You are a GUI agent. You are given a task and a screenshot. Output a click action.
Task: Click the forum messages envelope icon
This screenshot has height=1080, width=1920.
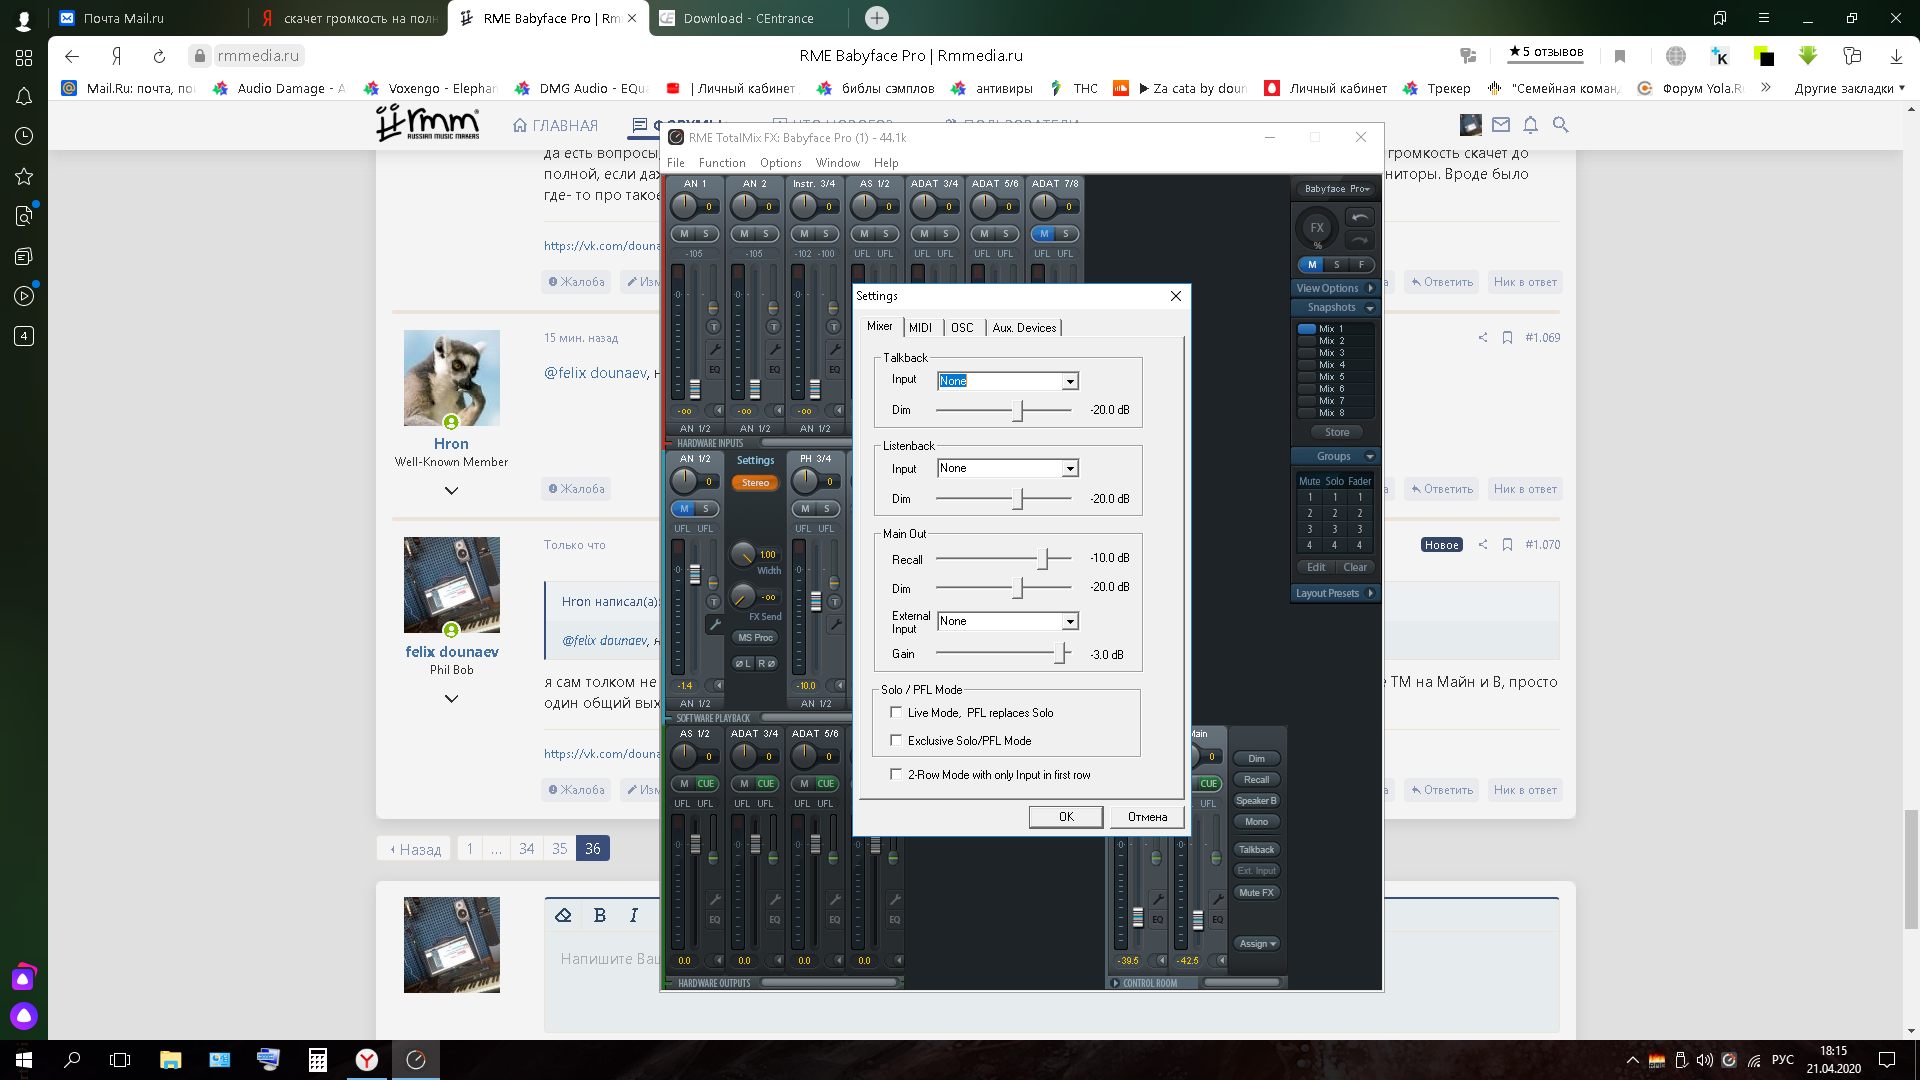coord(1500,125)
